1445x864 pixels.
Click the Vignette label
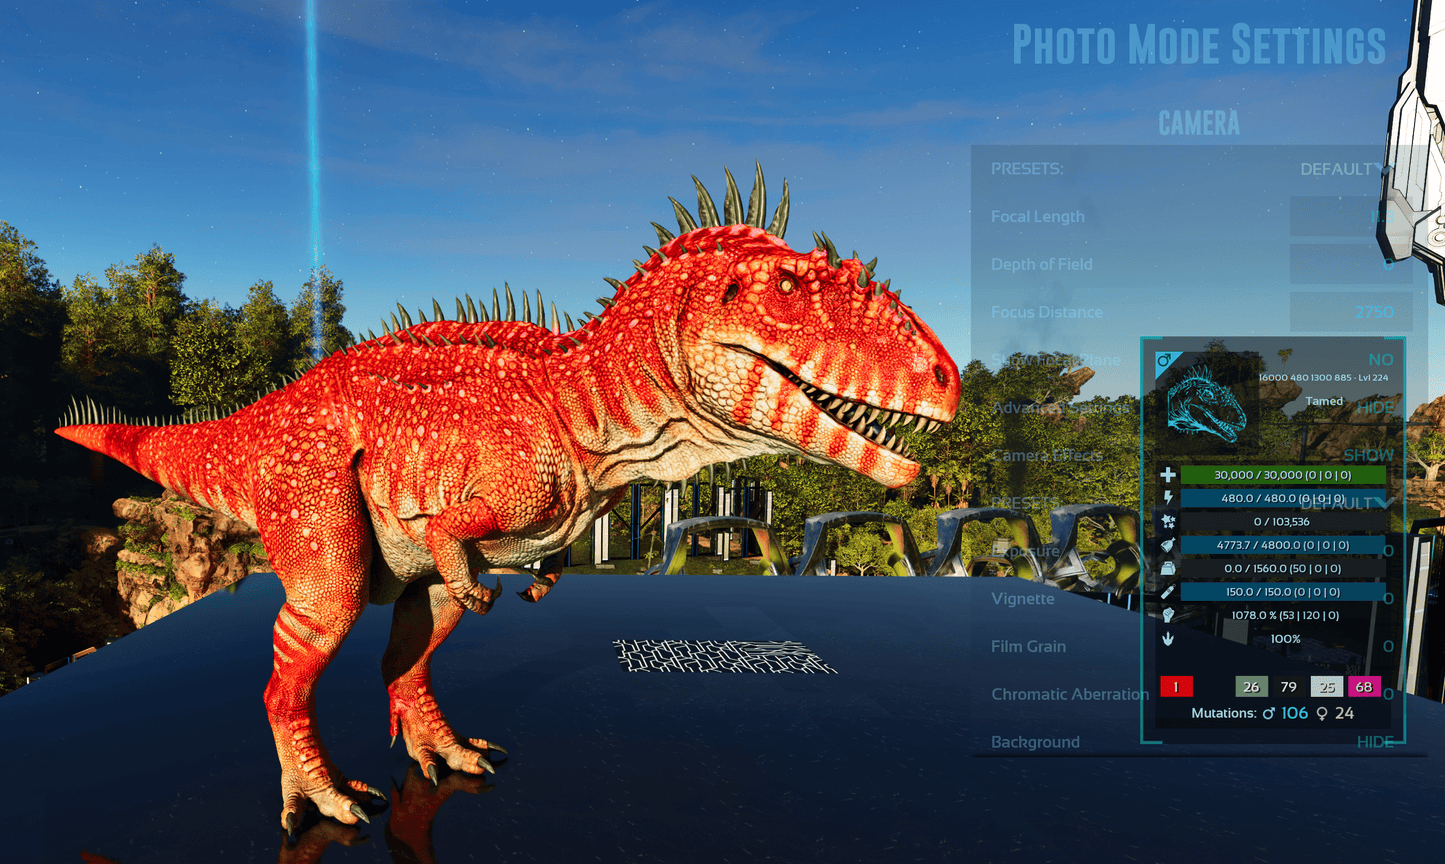[x=1022, y=599]
